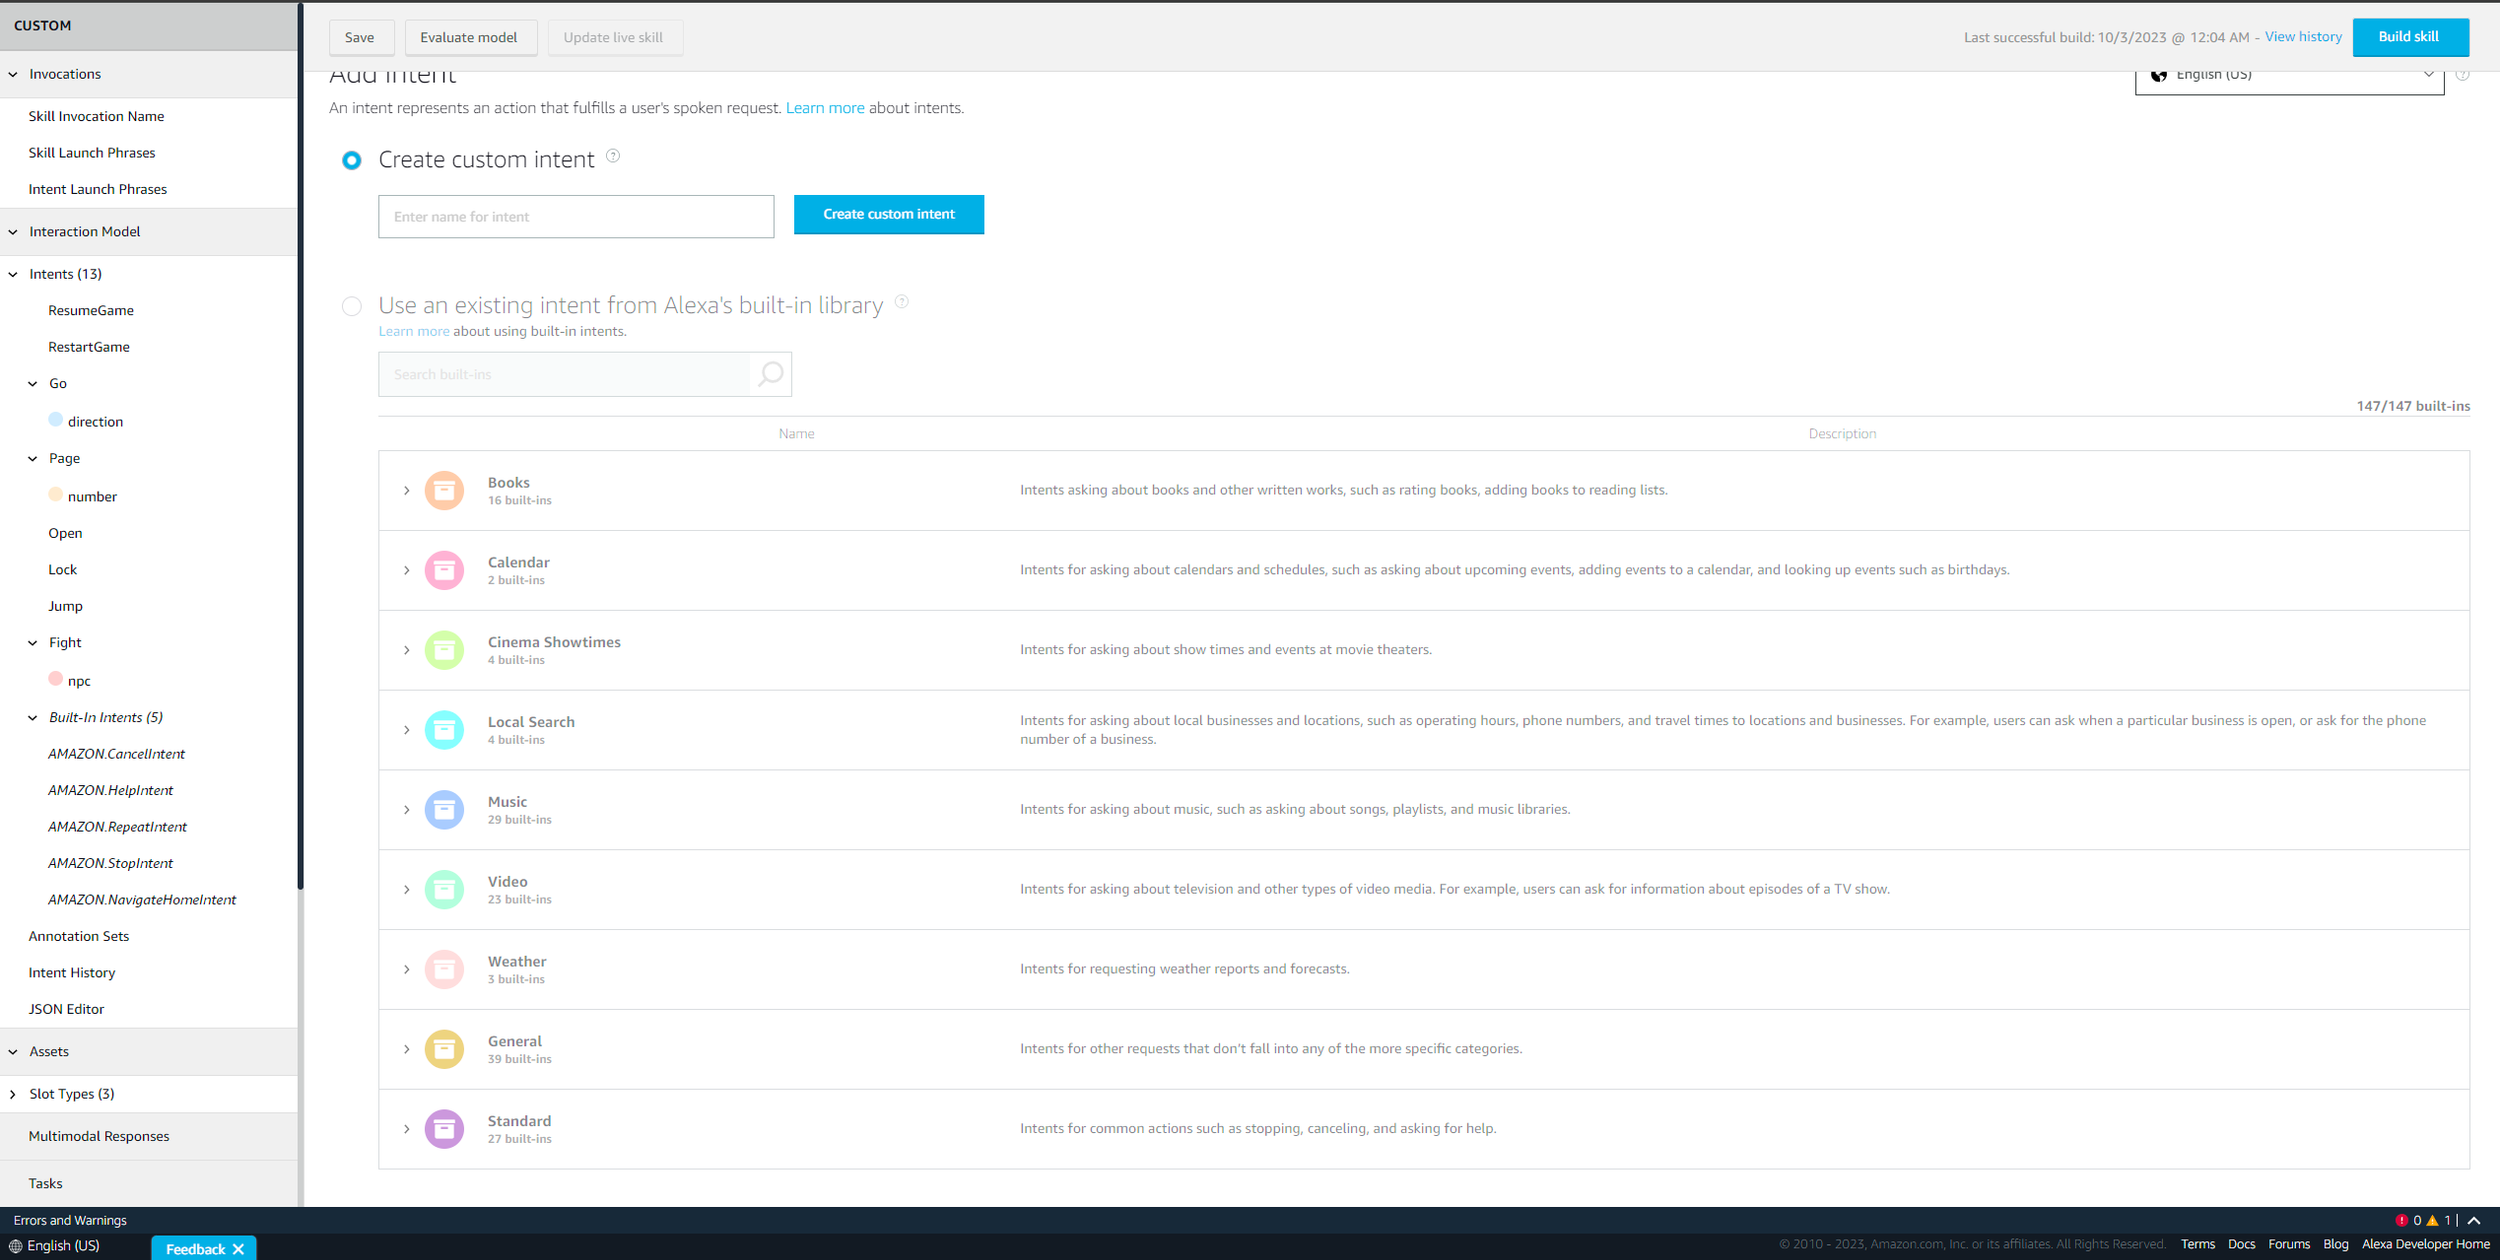The height and width of the screenshot is (1260, 2500).
Task: Click the Save button
Action: pyautogui.click(x=360, y=37)
